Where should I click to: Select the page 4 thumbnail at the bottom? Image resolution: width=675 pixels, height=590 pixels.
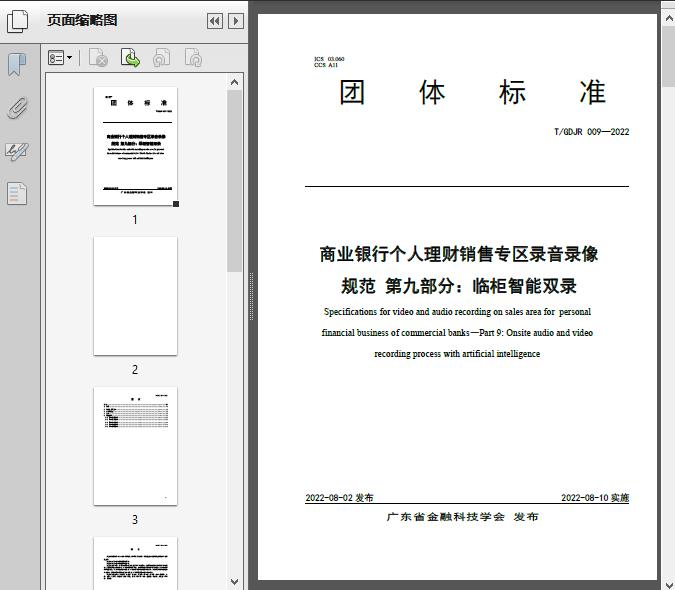[x=135, y=562]
